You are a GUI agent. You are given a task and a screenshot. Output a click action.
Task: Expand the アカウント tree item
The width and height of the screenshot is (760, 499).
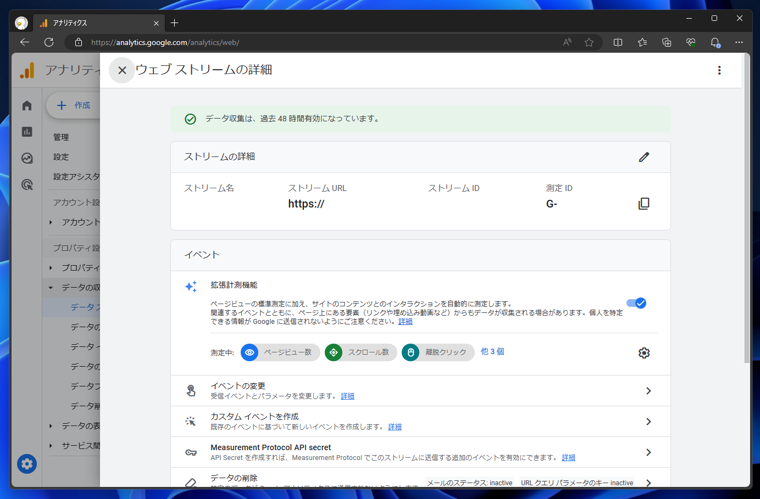50,222
